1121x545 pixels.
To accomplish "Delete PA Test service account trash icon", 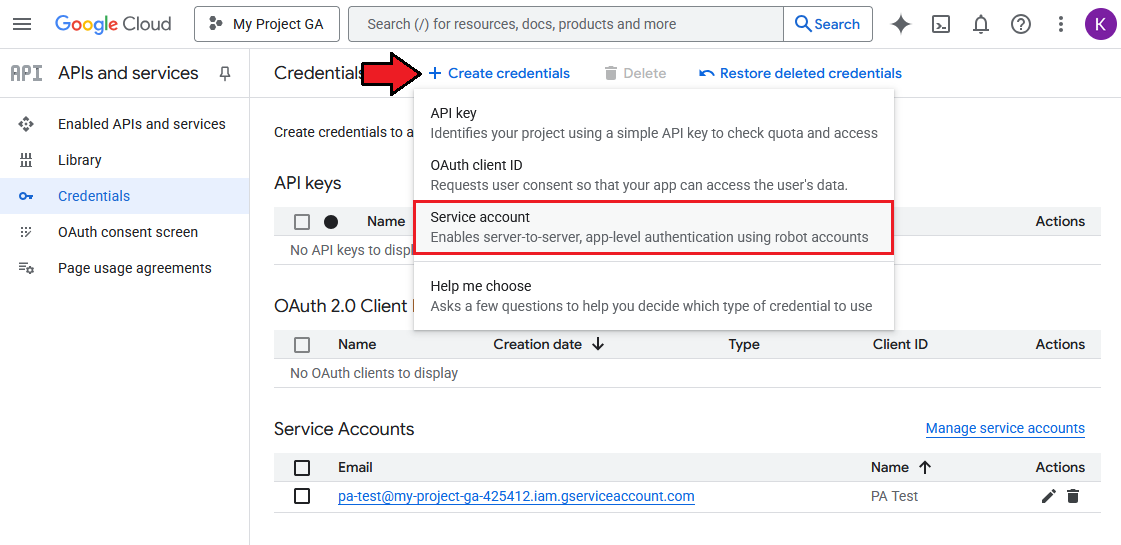I will point(1073,496).
